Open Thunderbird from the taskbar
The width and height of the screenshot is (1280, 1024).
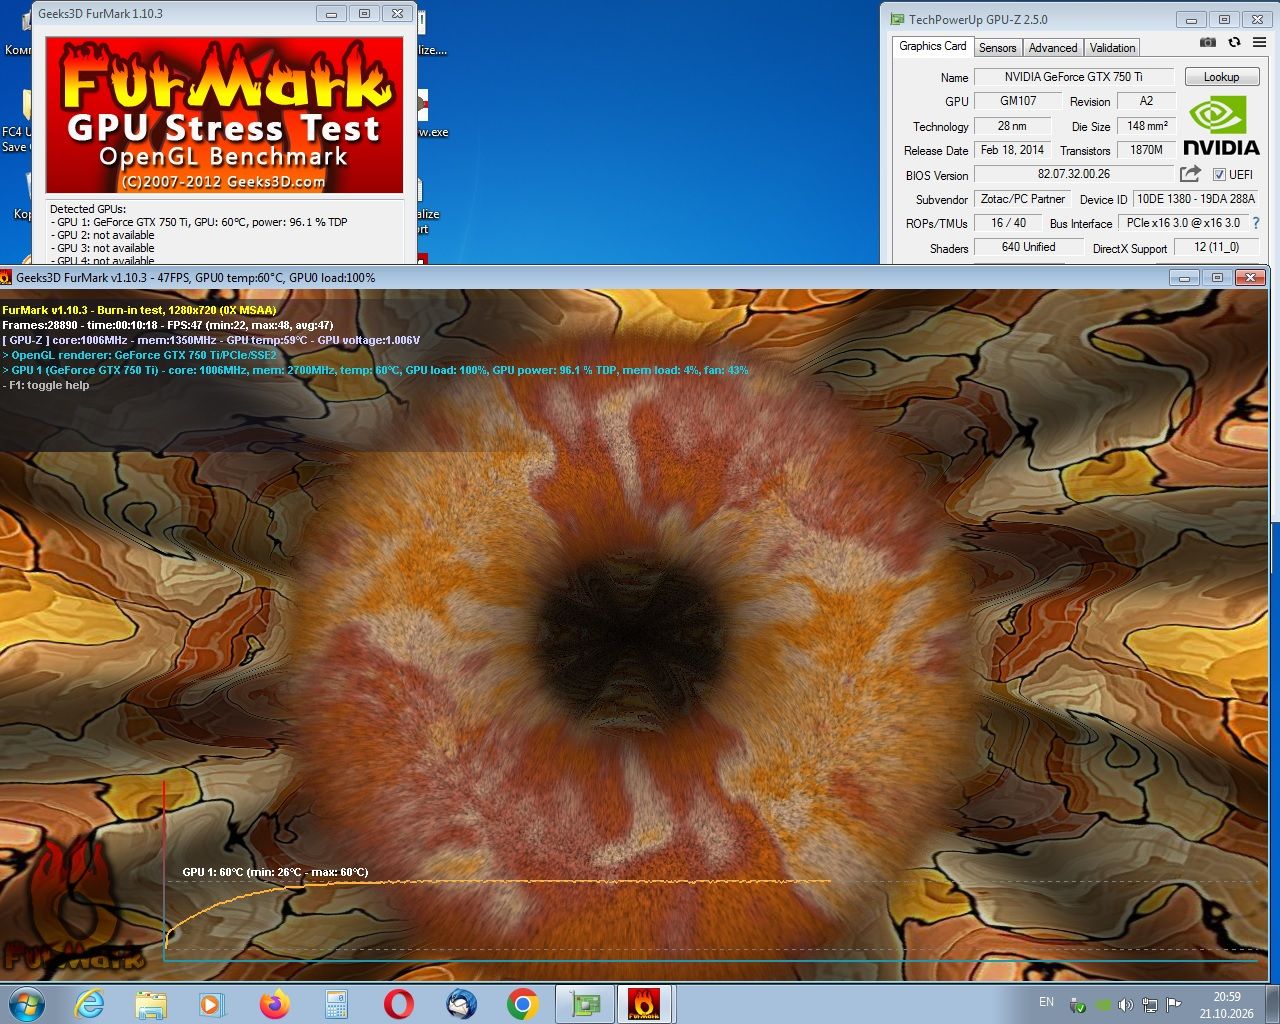(x=461, y=1004)
